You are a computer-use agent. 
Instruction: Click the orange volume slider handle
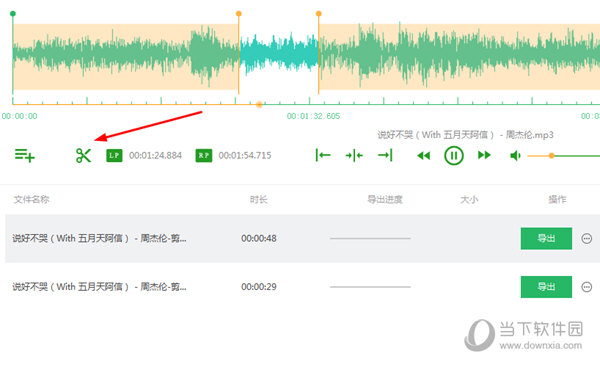click(551, 155)
